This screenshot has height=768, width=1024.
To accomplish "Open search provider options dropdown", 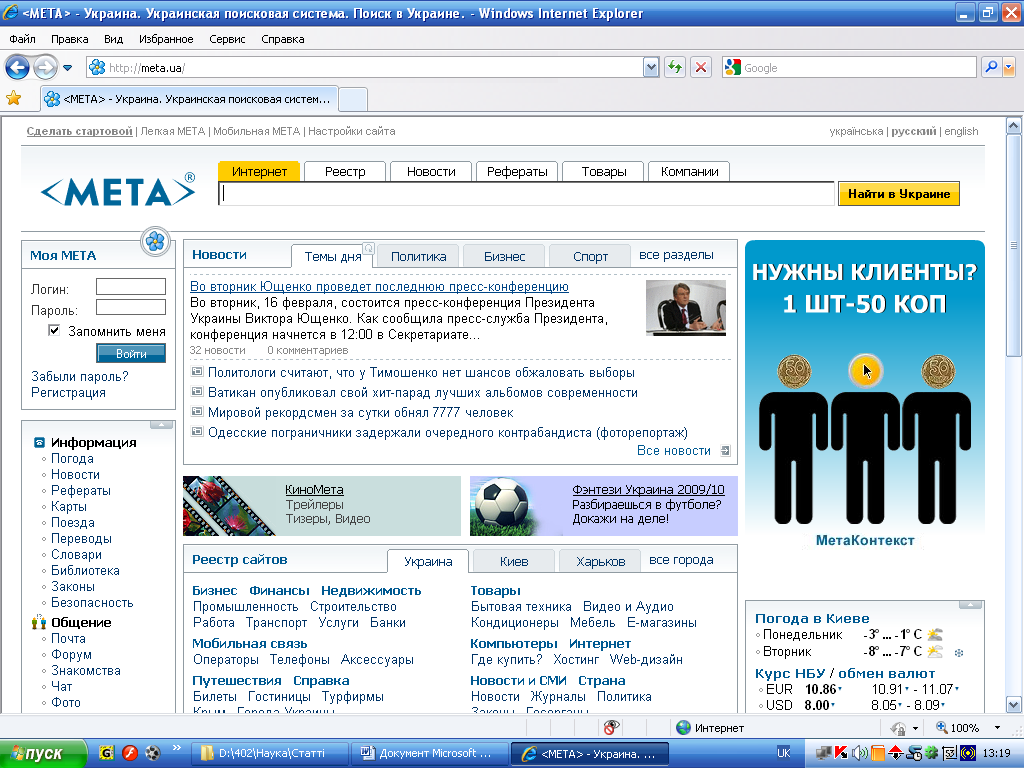I will [x=1009, y=67].
